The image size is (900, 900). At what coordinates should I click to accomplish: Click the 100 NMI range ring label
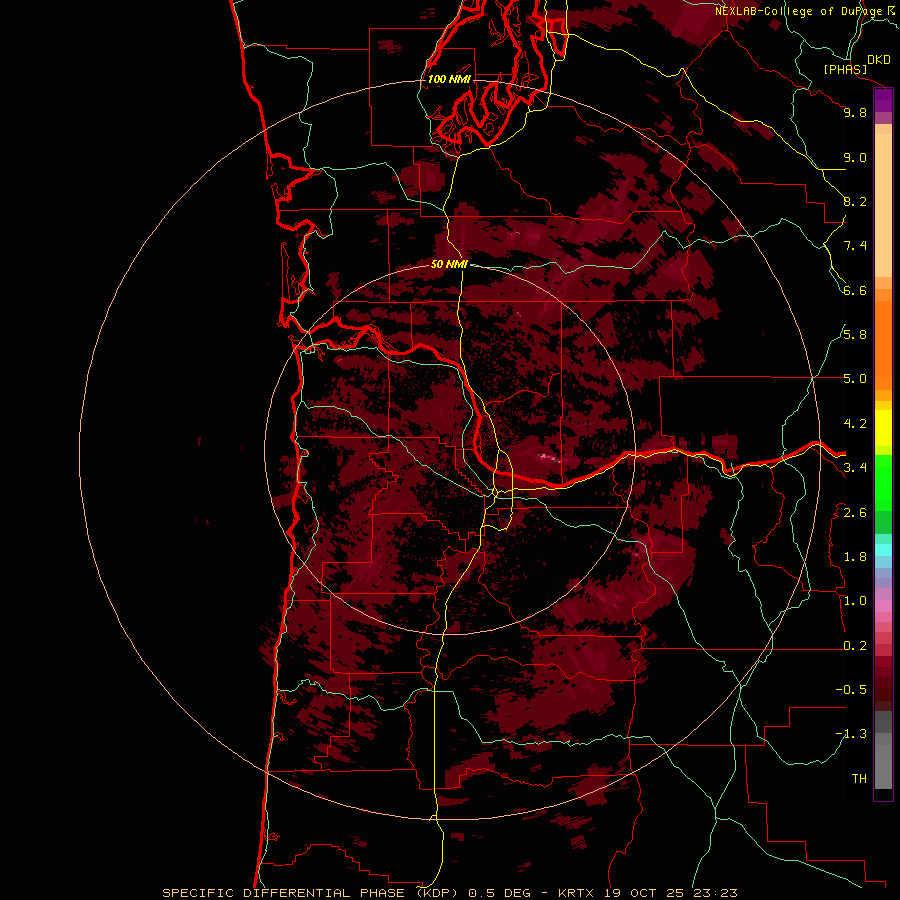coord(449,79)
